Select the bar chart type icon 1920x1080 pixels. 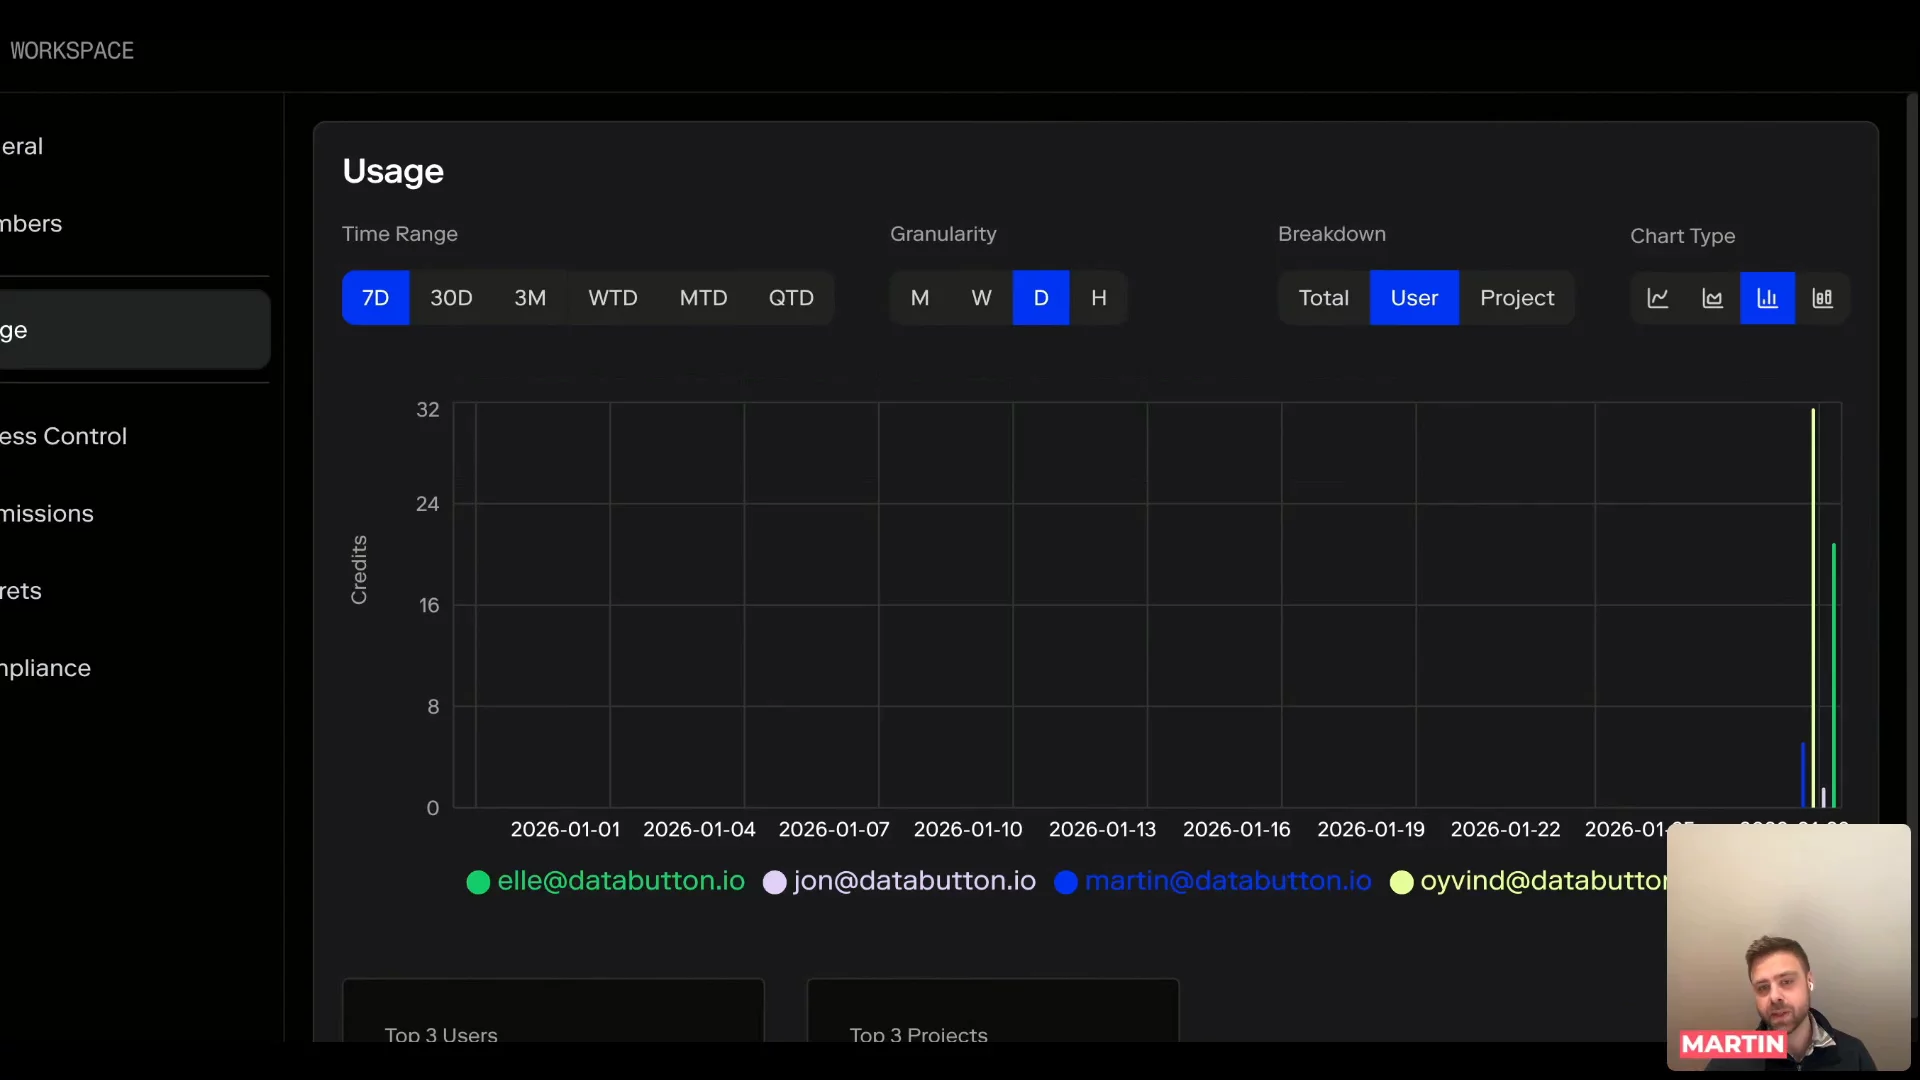tap(1767, 298)
